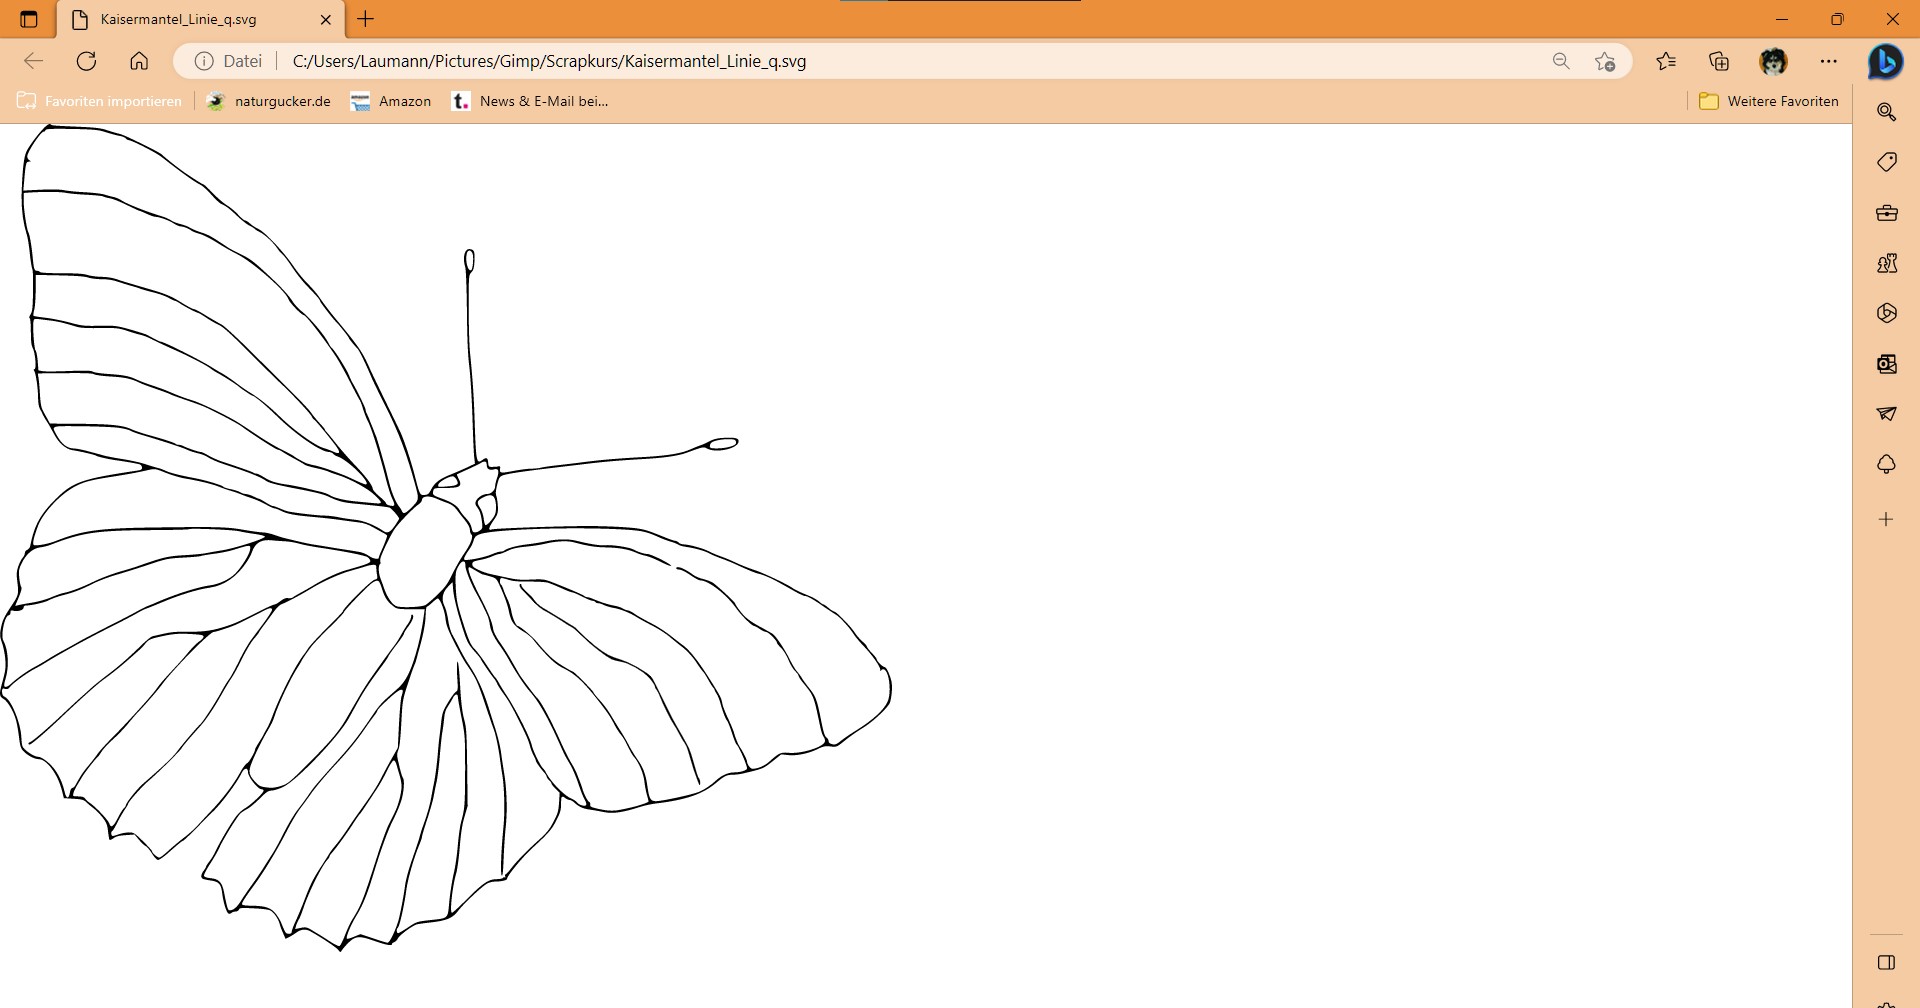Click the browser Refresh button
This screenshot has height=1008, width=1920.
coord(87,61)
